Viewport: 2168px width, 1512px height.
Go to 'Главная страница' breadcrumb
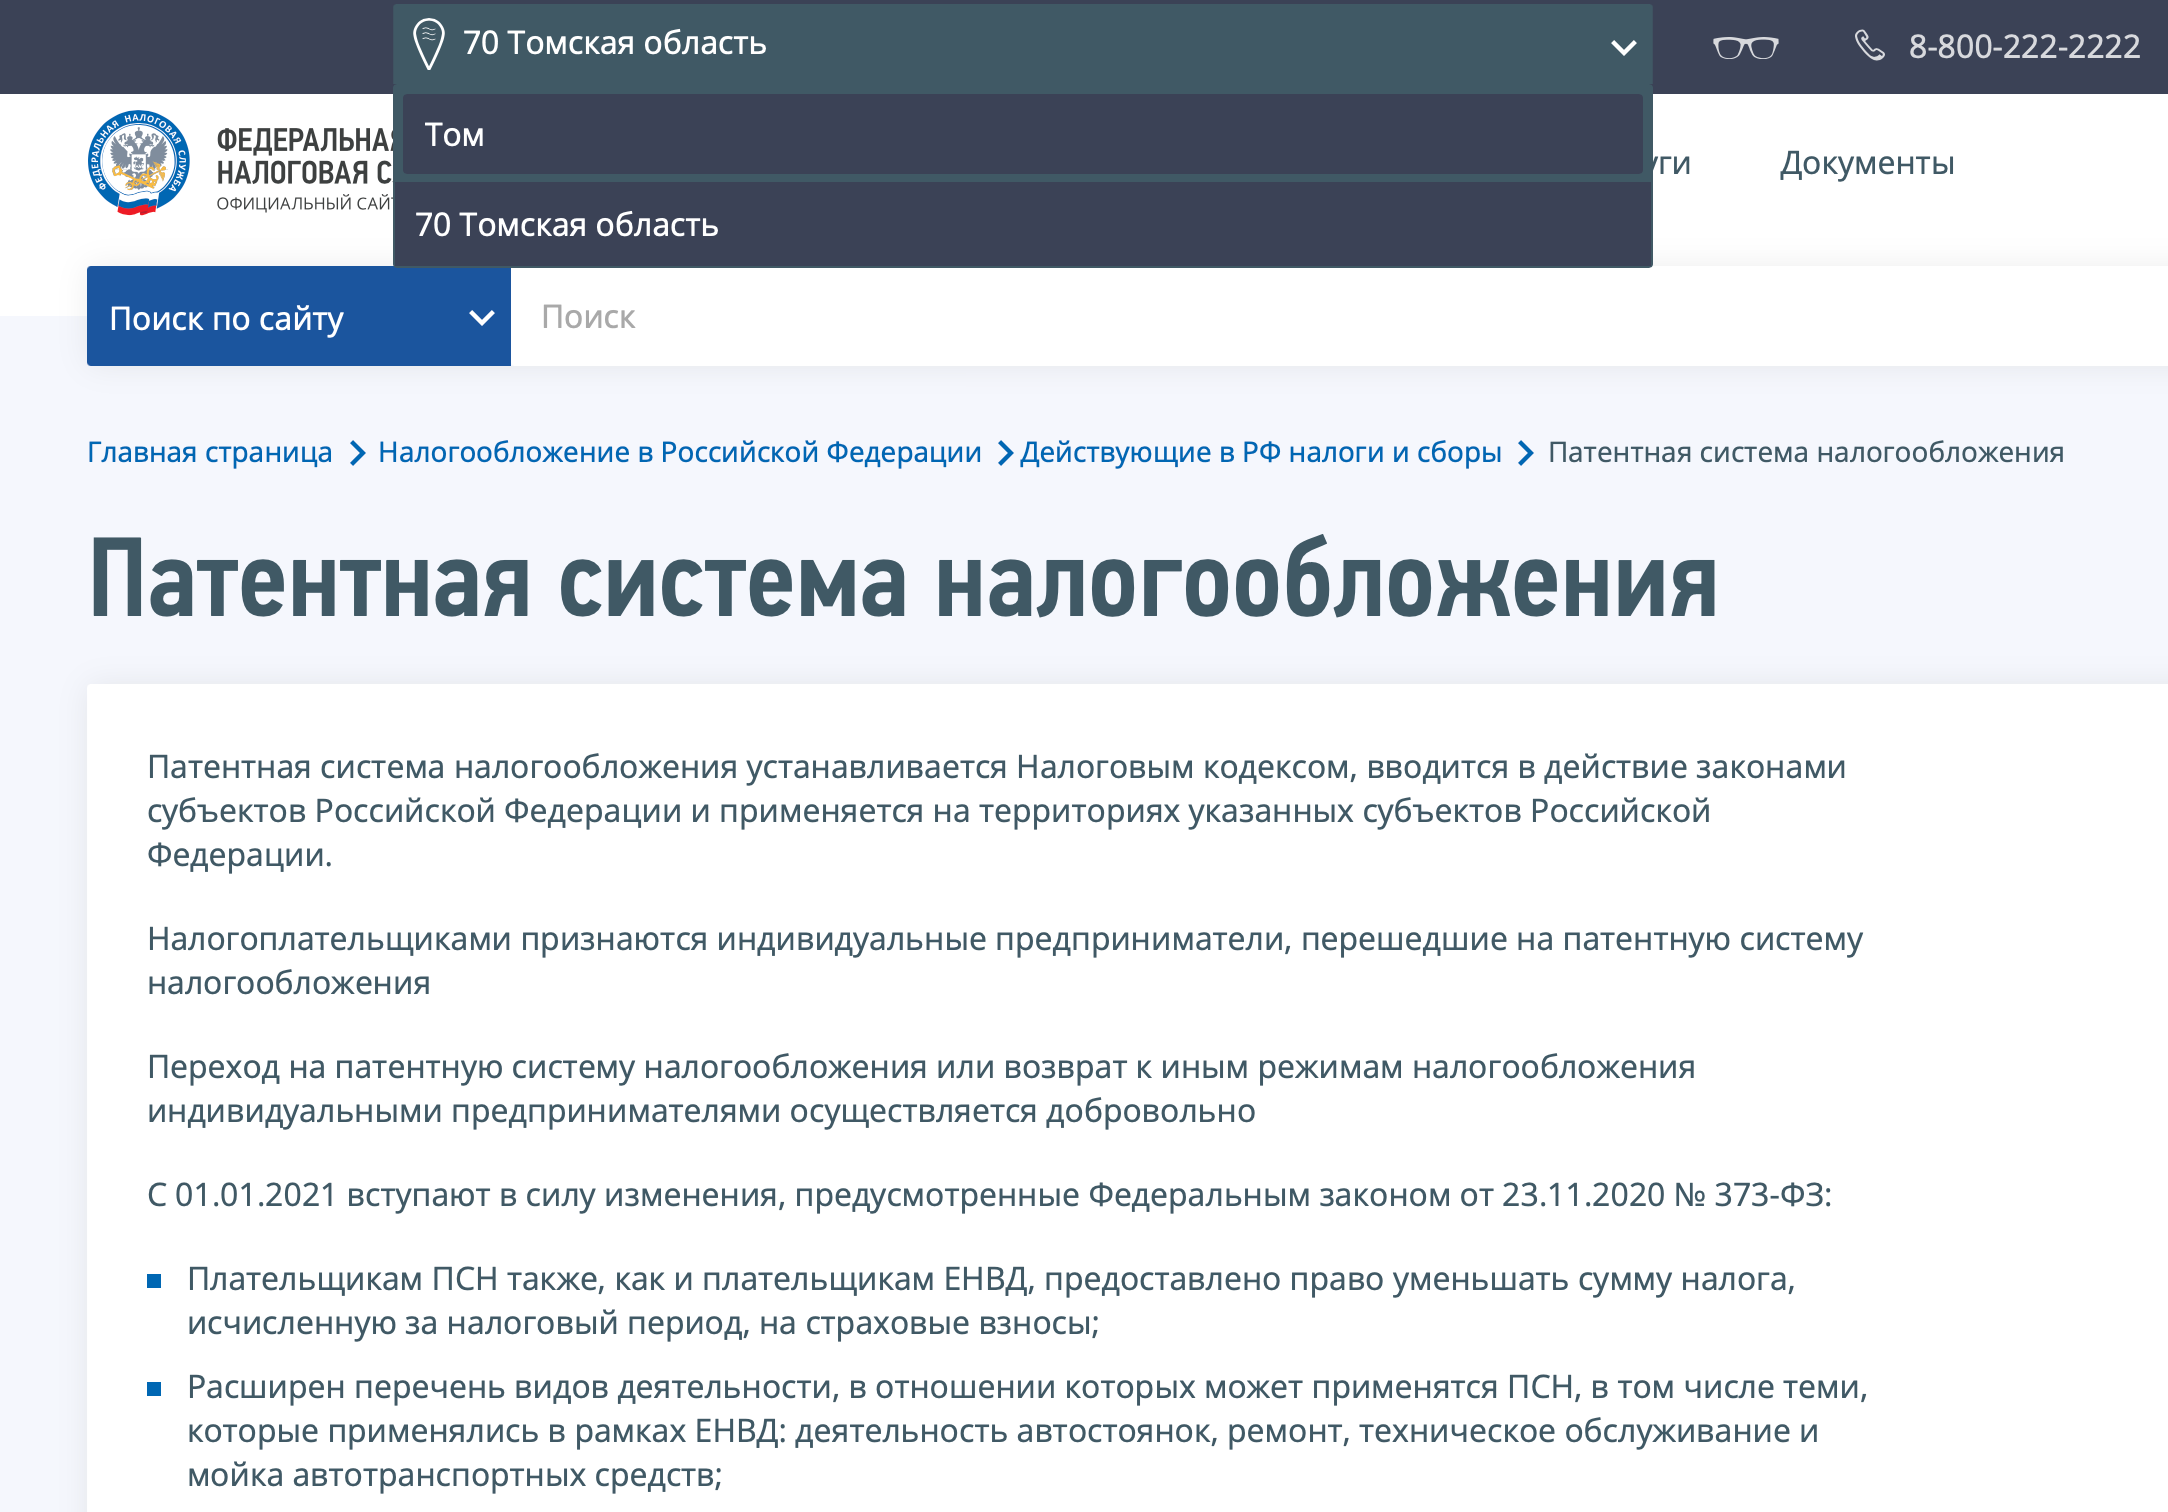[209, 452]
